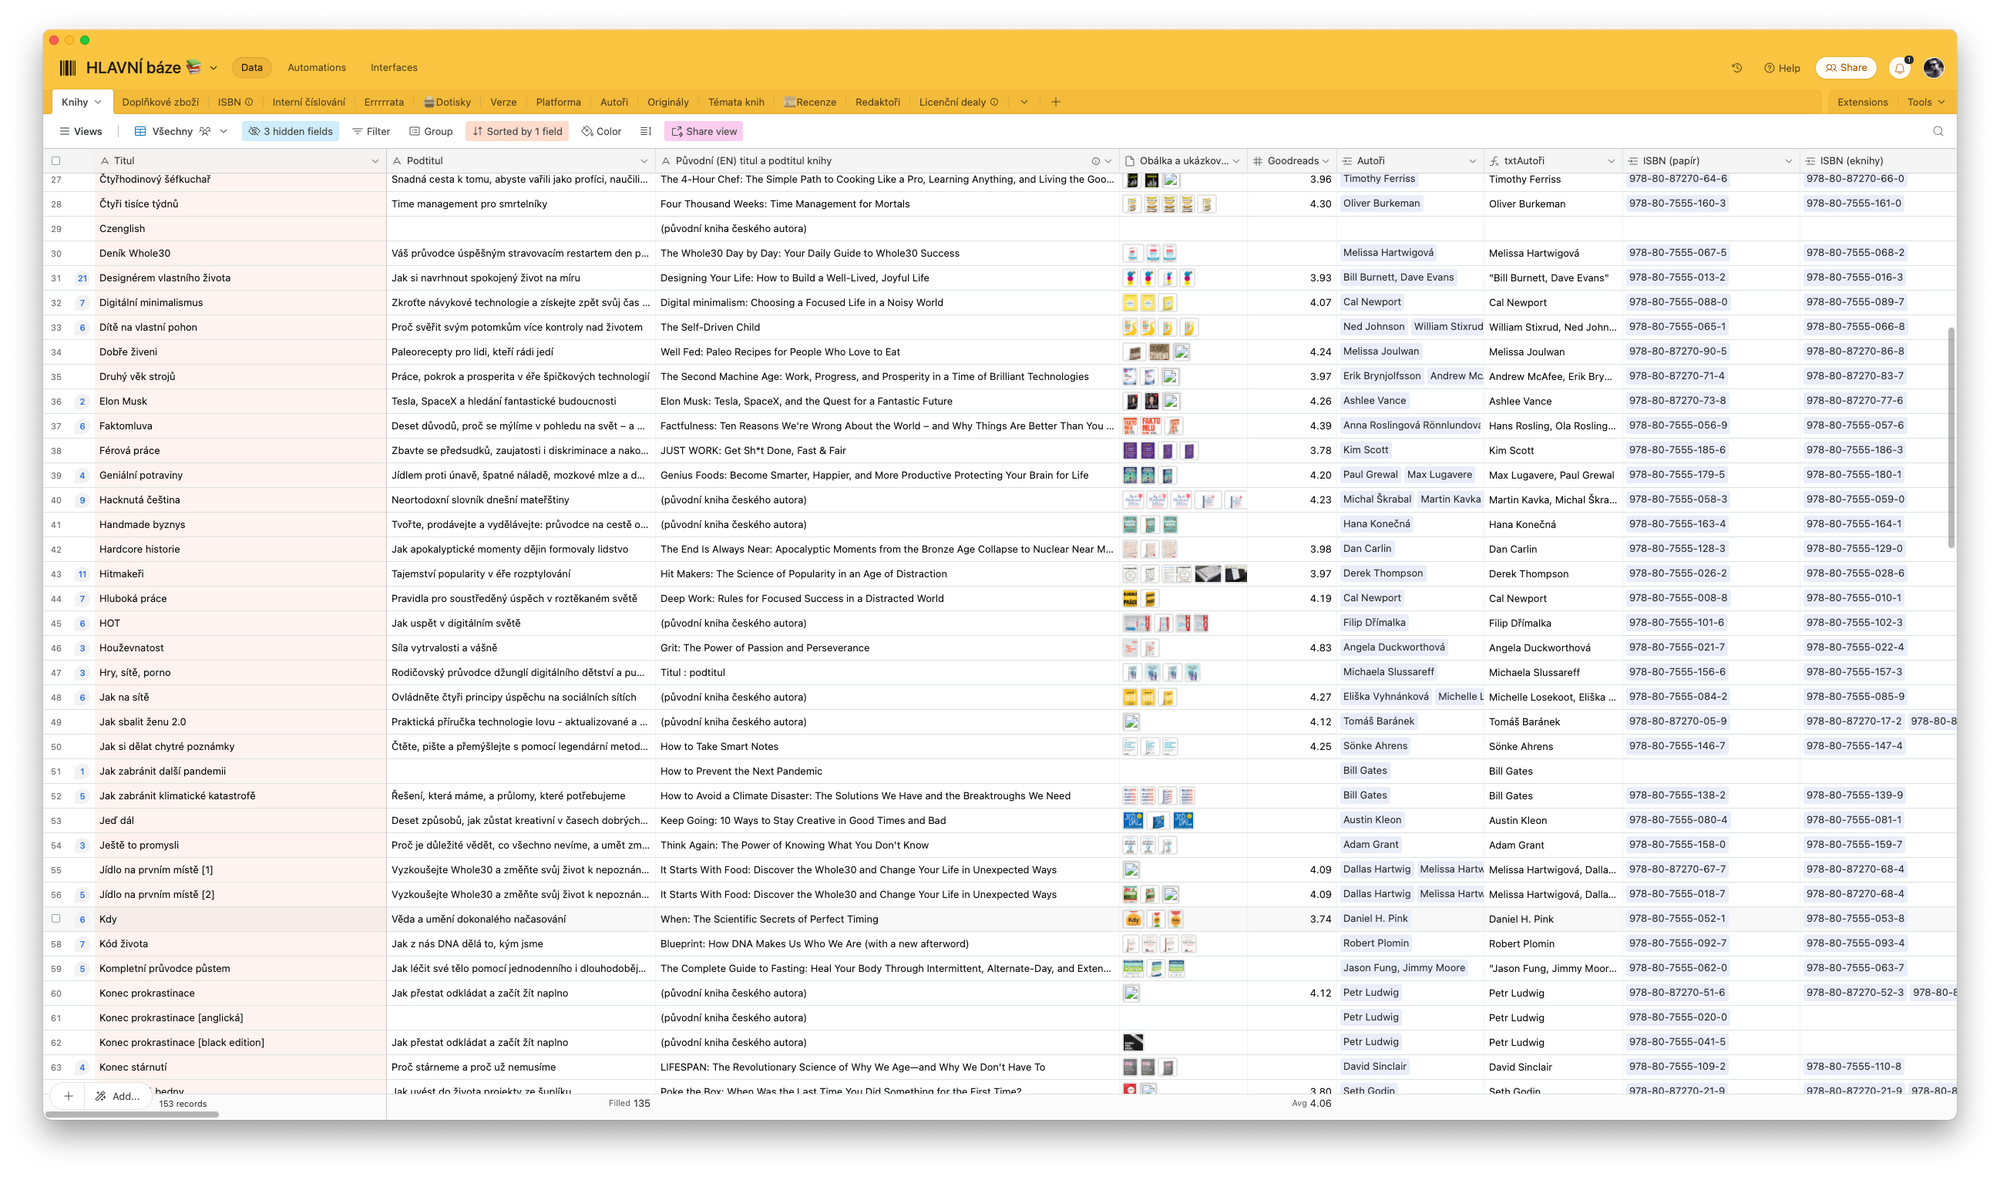Click the Color paint bucket option

coord(601,131)
